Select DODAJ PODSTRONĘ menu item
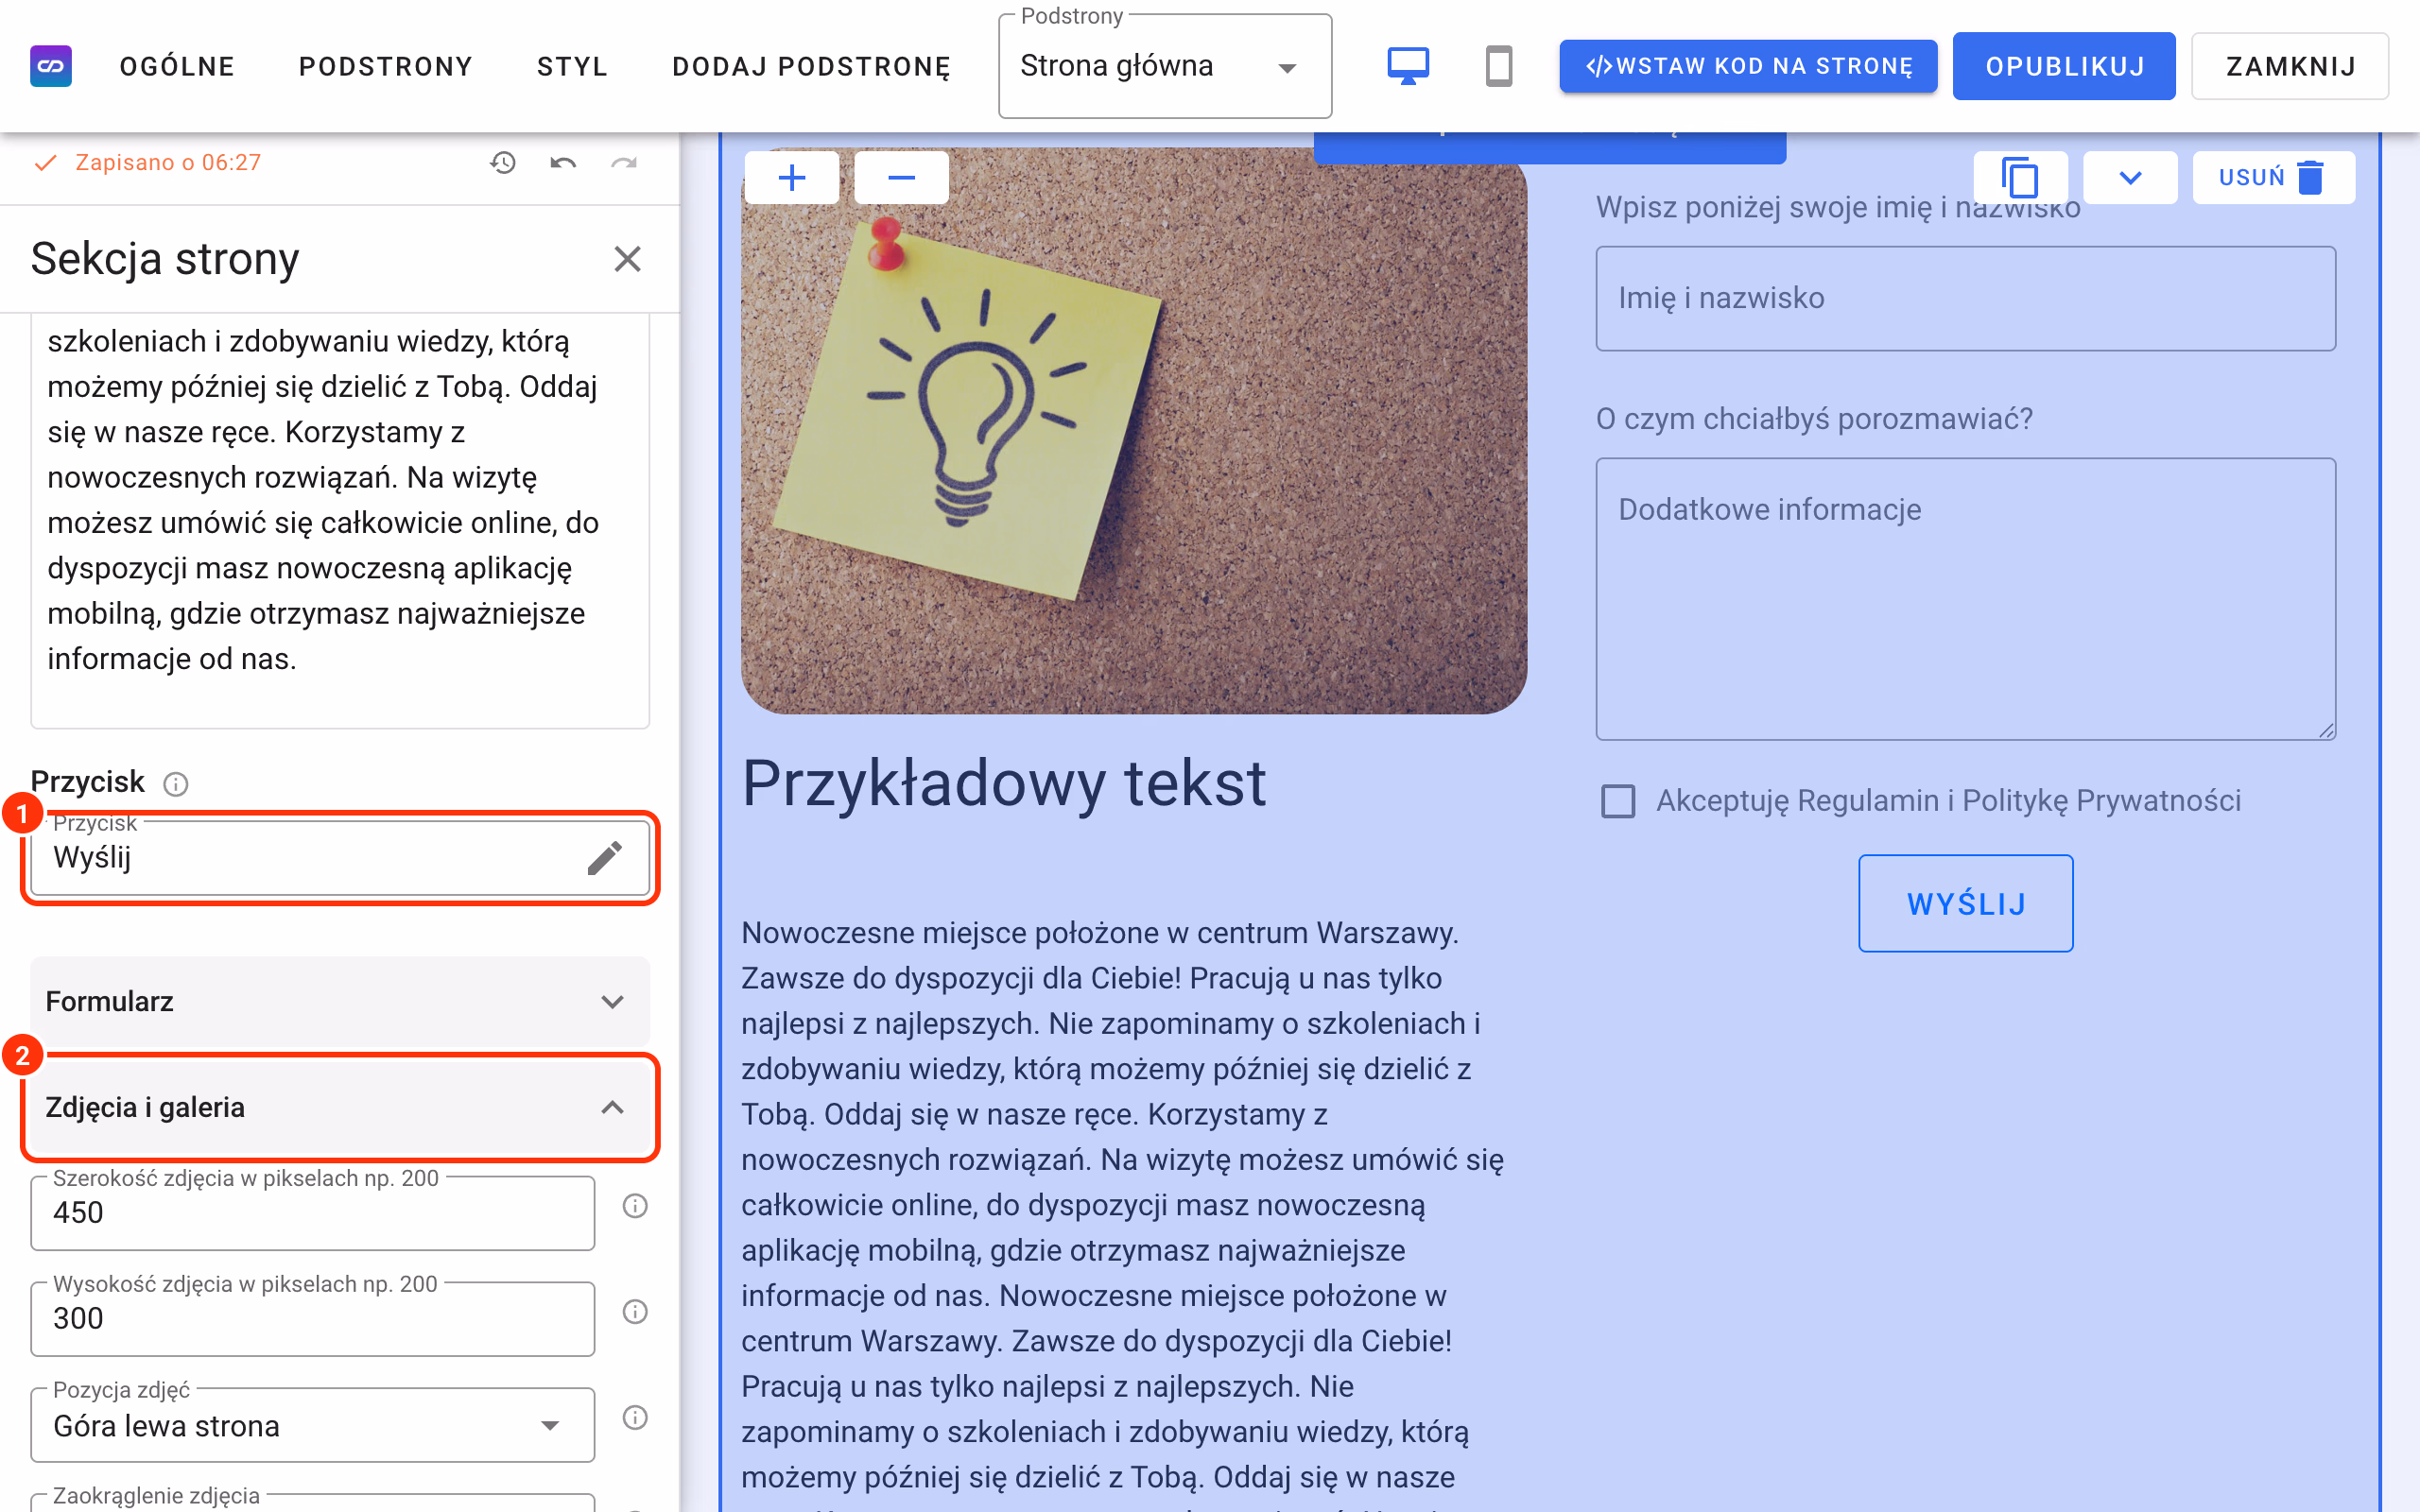The image size is (2420, 1512). coord(812,67)
